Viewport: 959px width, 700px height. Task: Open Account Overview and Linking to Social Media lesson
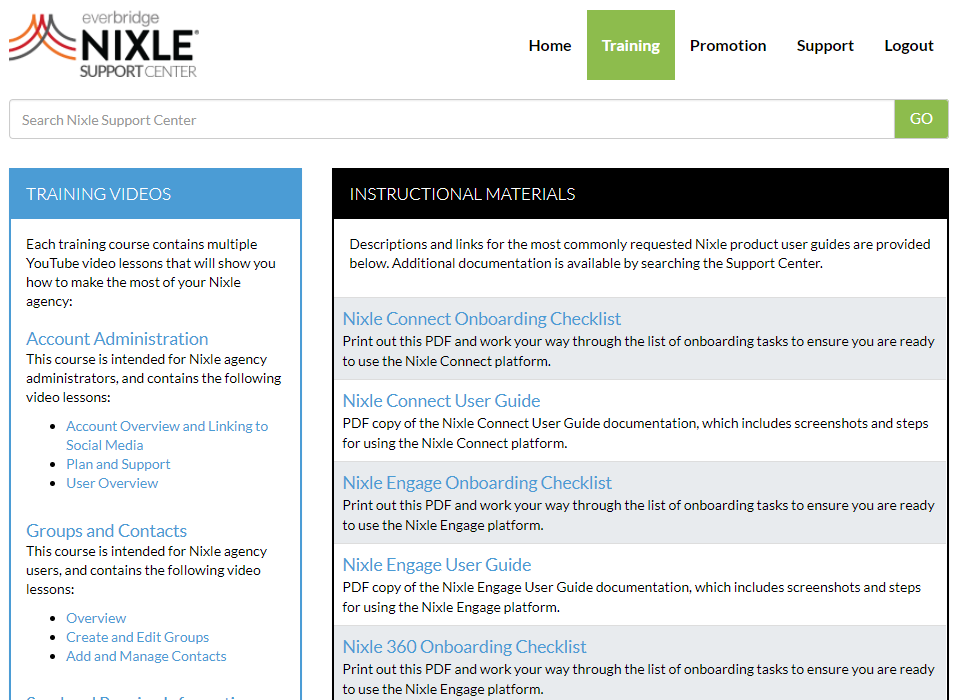point(167,435)
